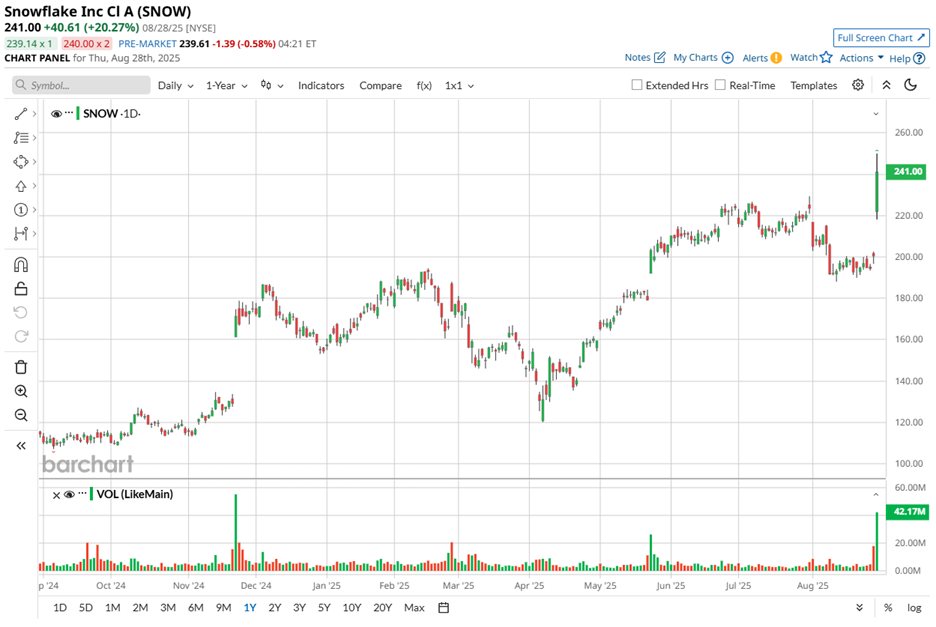The width and height of the screenshot is (936, 627).
Task: Open the Help link
Action: point(907,59)
